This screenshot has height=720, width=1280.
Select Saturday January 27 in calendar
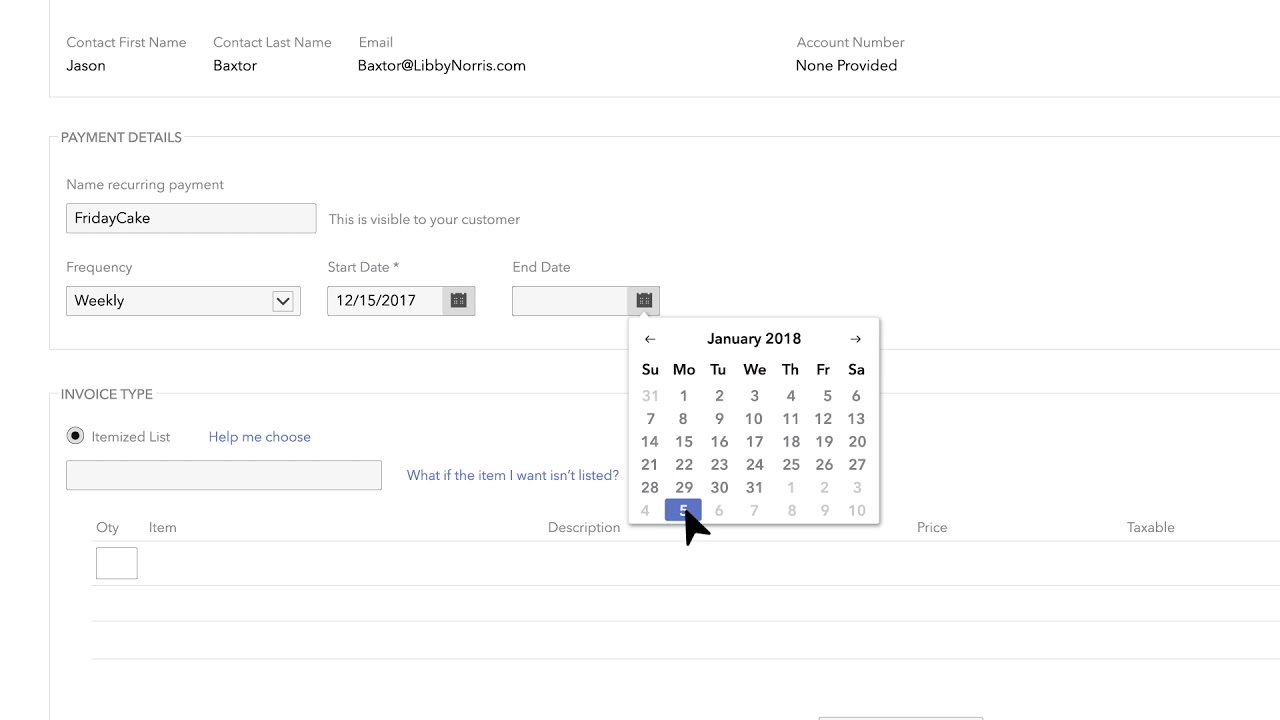click(x=857, y=465)
